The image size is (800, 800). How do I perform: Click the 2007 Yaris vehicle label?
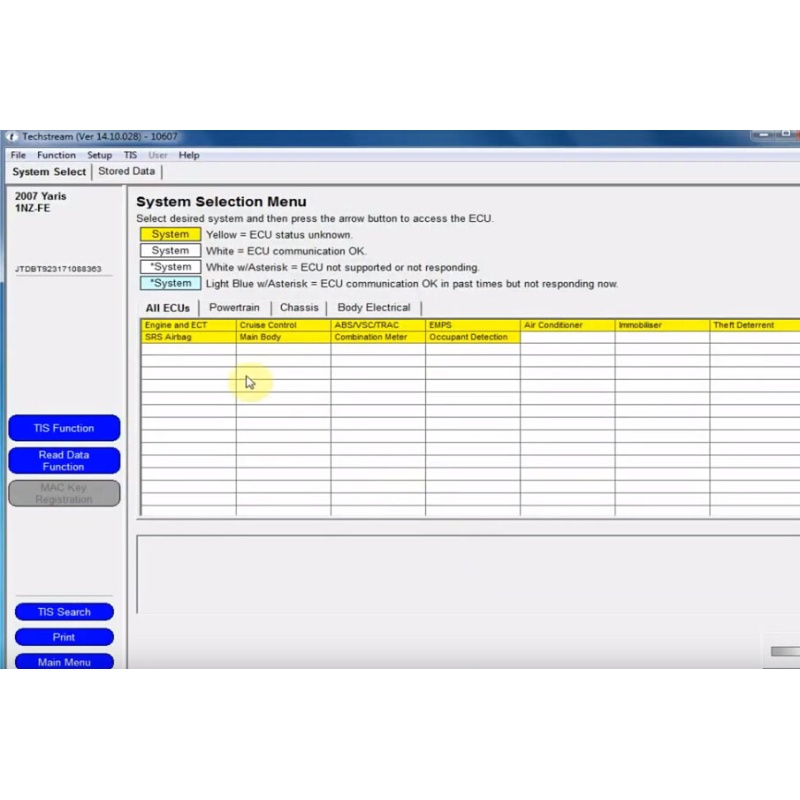pos(40,196)
